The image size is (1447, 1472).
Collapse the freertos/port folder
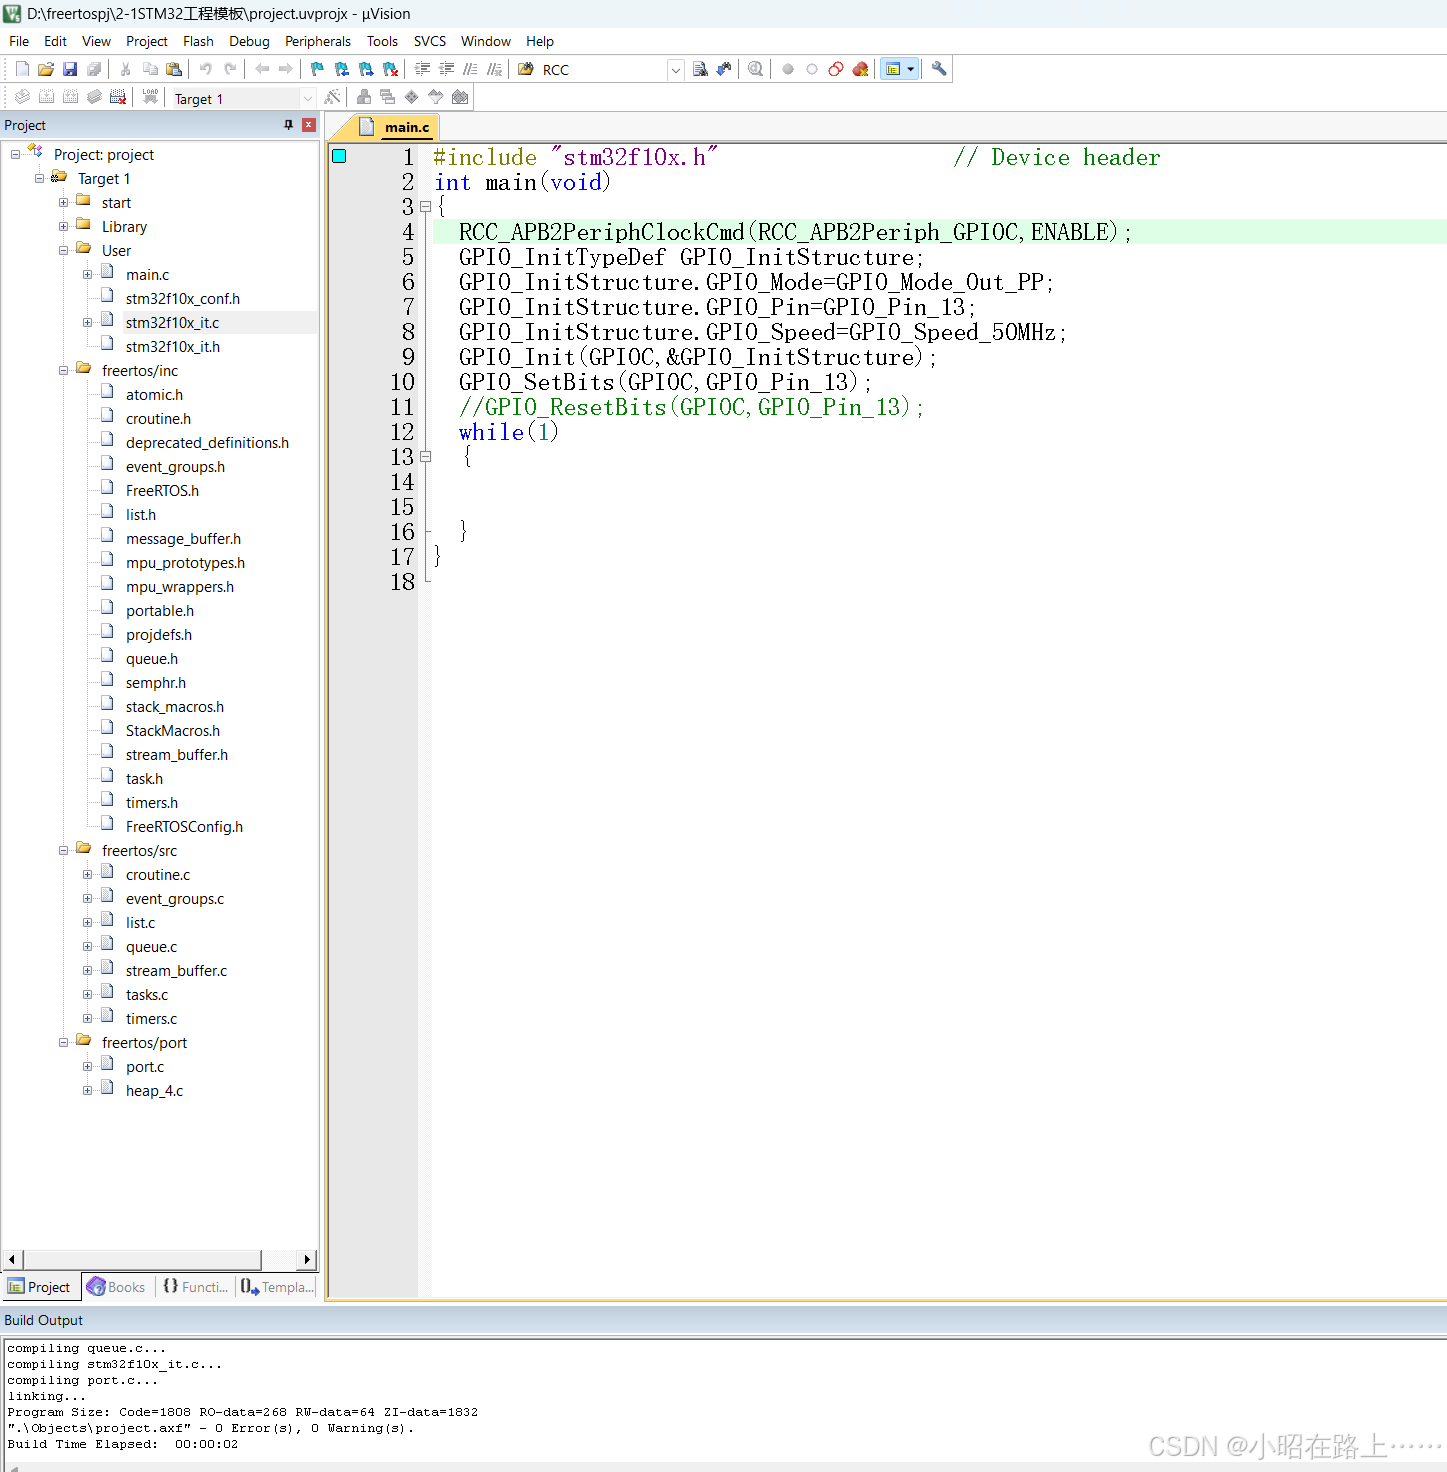click(63, 1043)
